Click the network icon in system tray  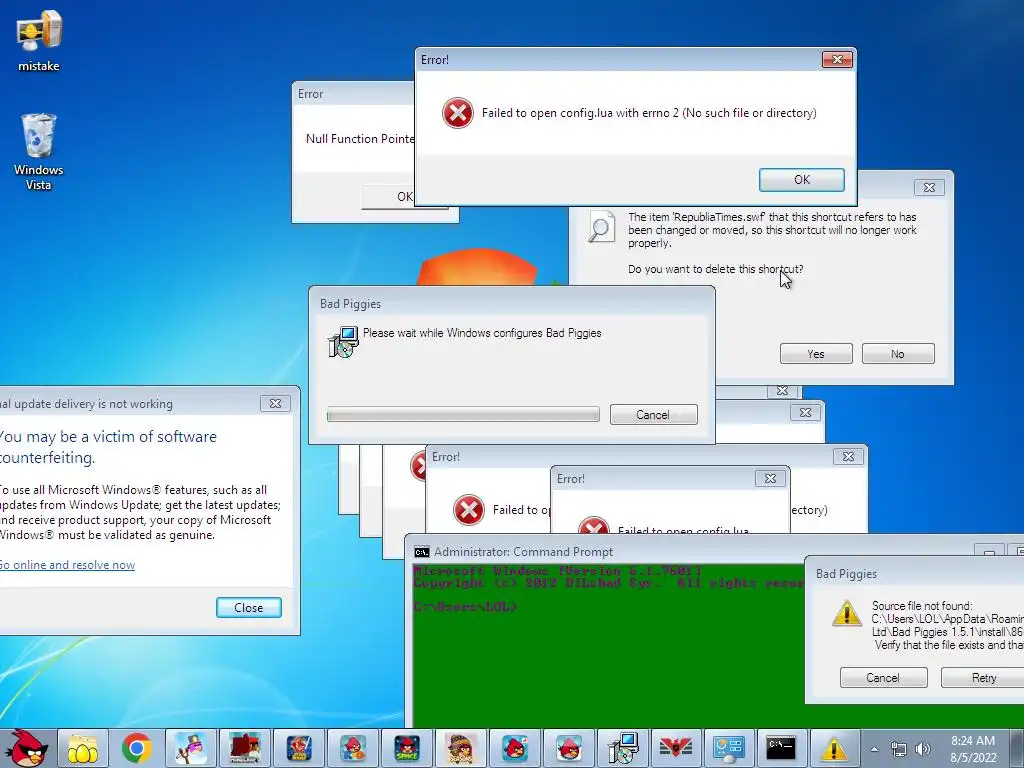tap(899, 749)
